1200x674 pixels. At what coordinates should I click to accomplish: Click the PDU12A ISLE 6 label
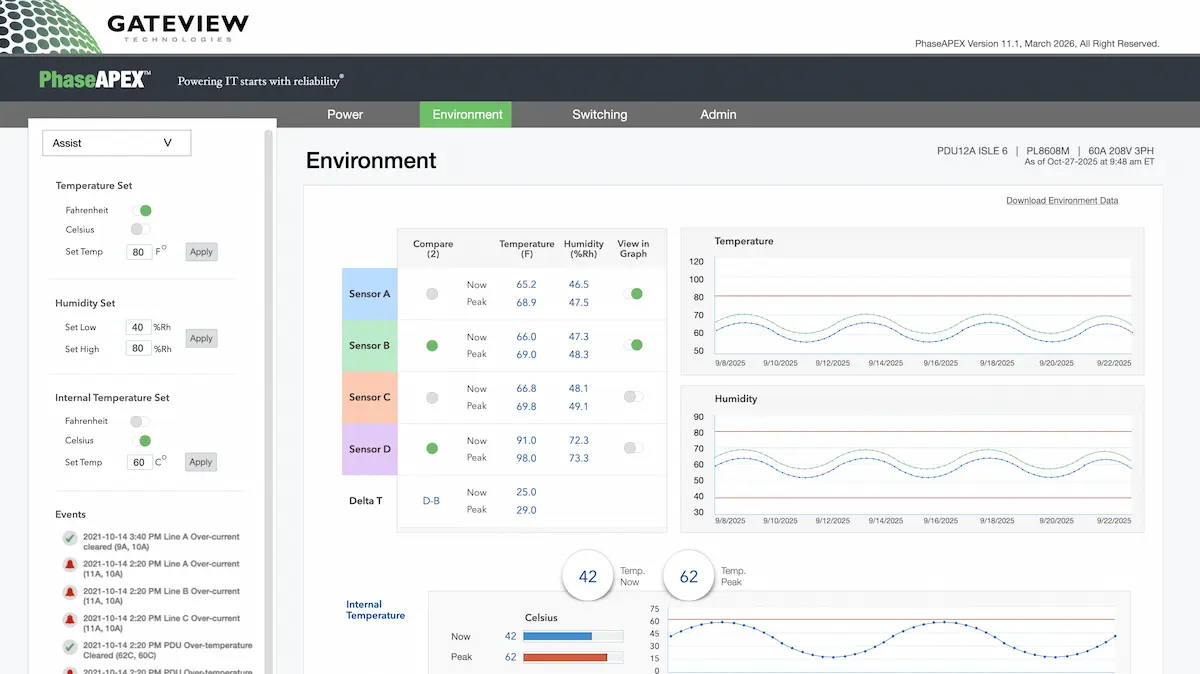coord(972,151)
